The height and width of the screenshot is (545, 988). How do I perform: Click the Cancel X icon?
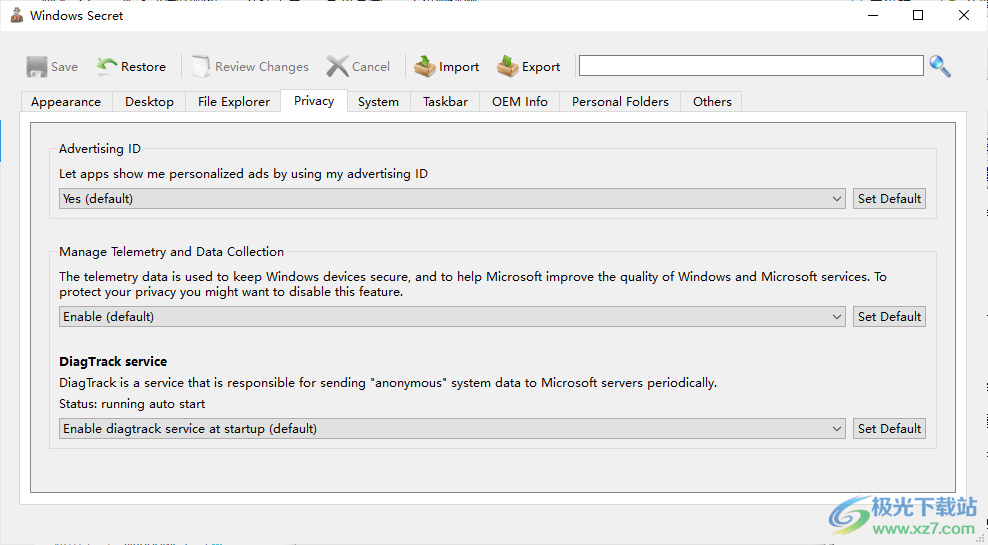coord(338,67)
